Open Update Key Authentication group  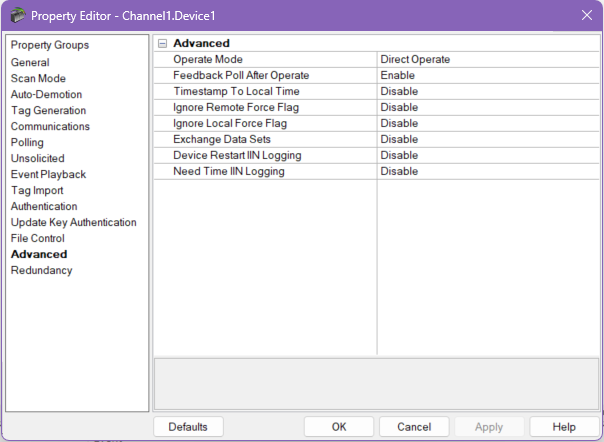click(x=73, y=222)
